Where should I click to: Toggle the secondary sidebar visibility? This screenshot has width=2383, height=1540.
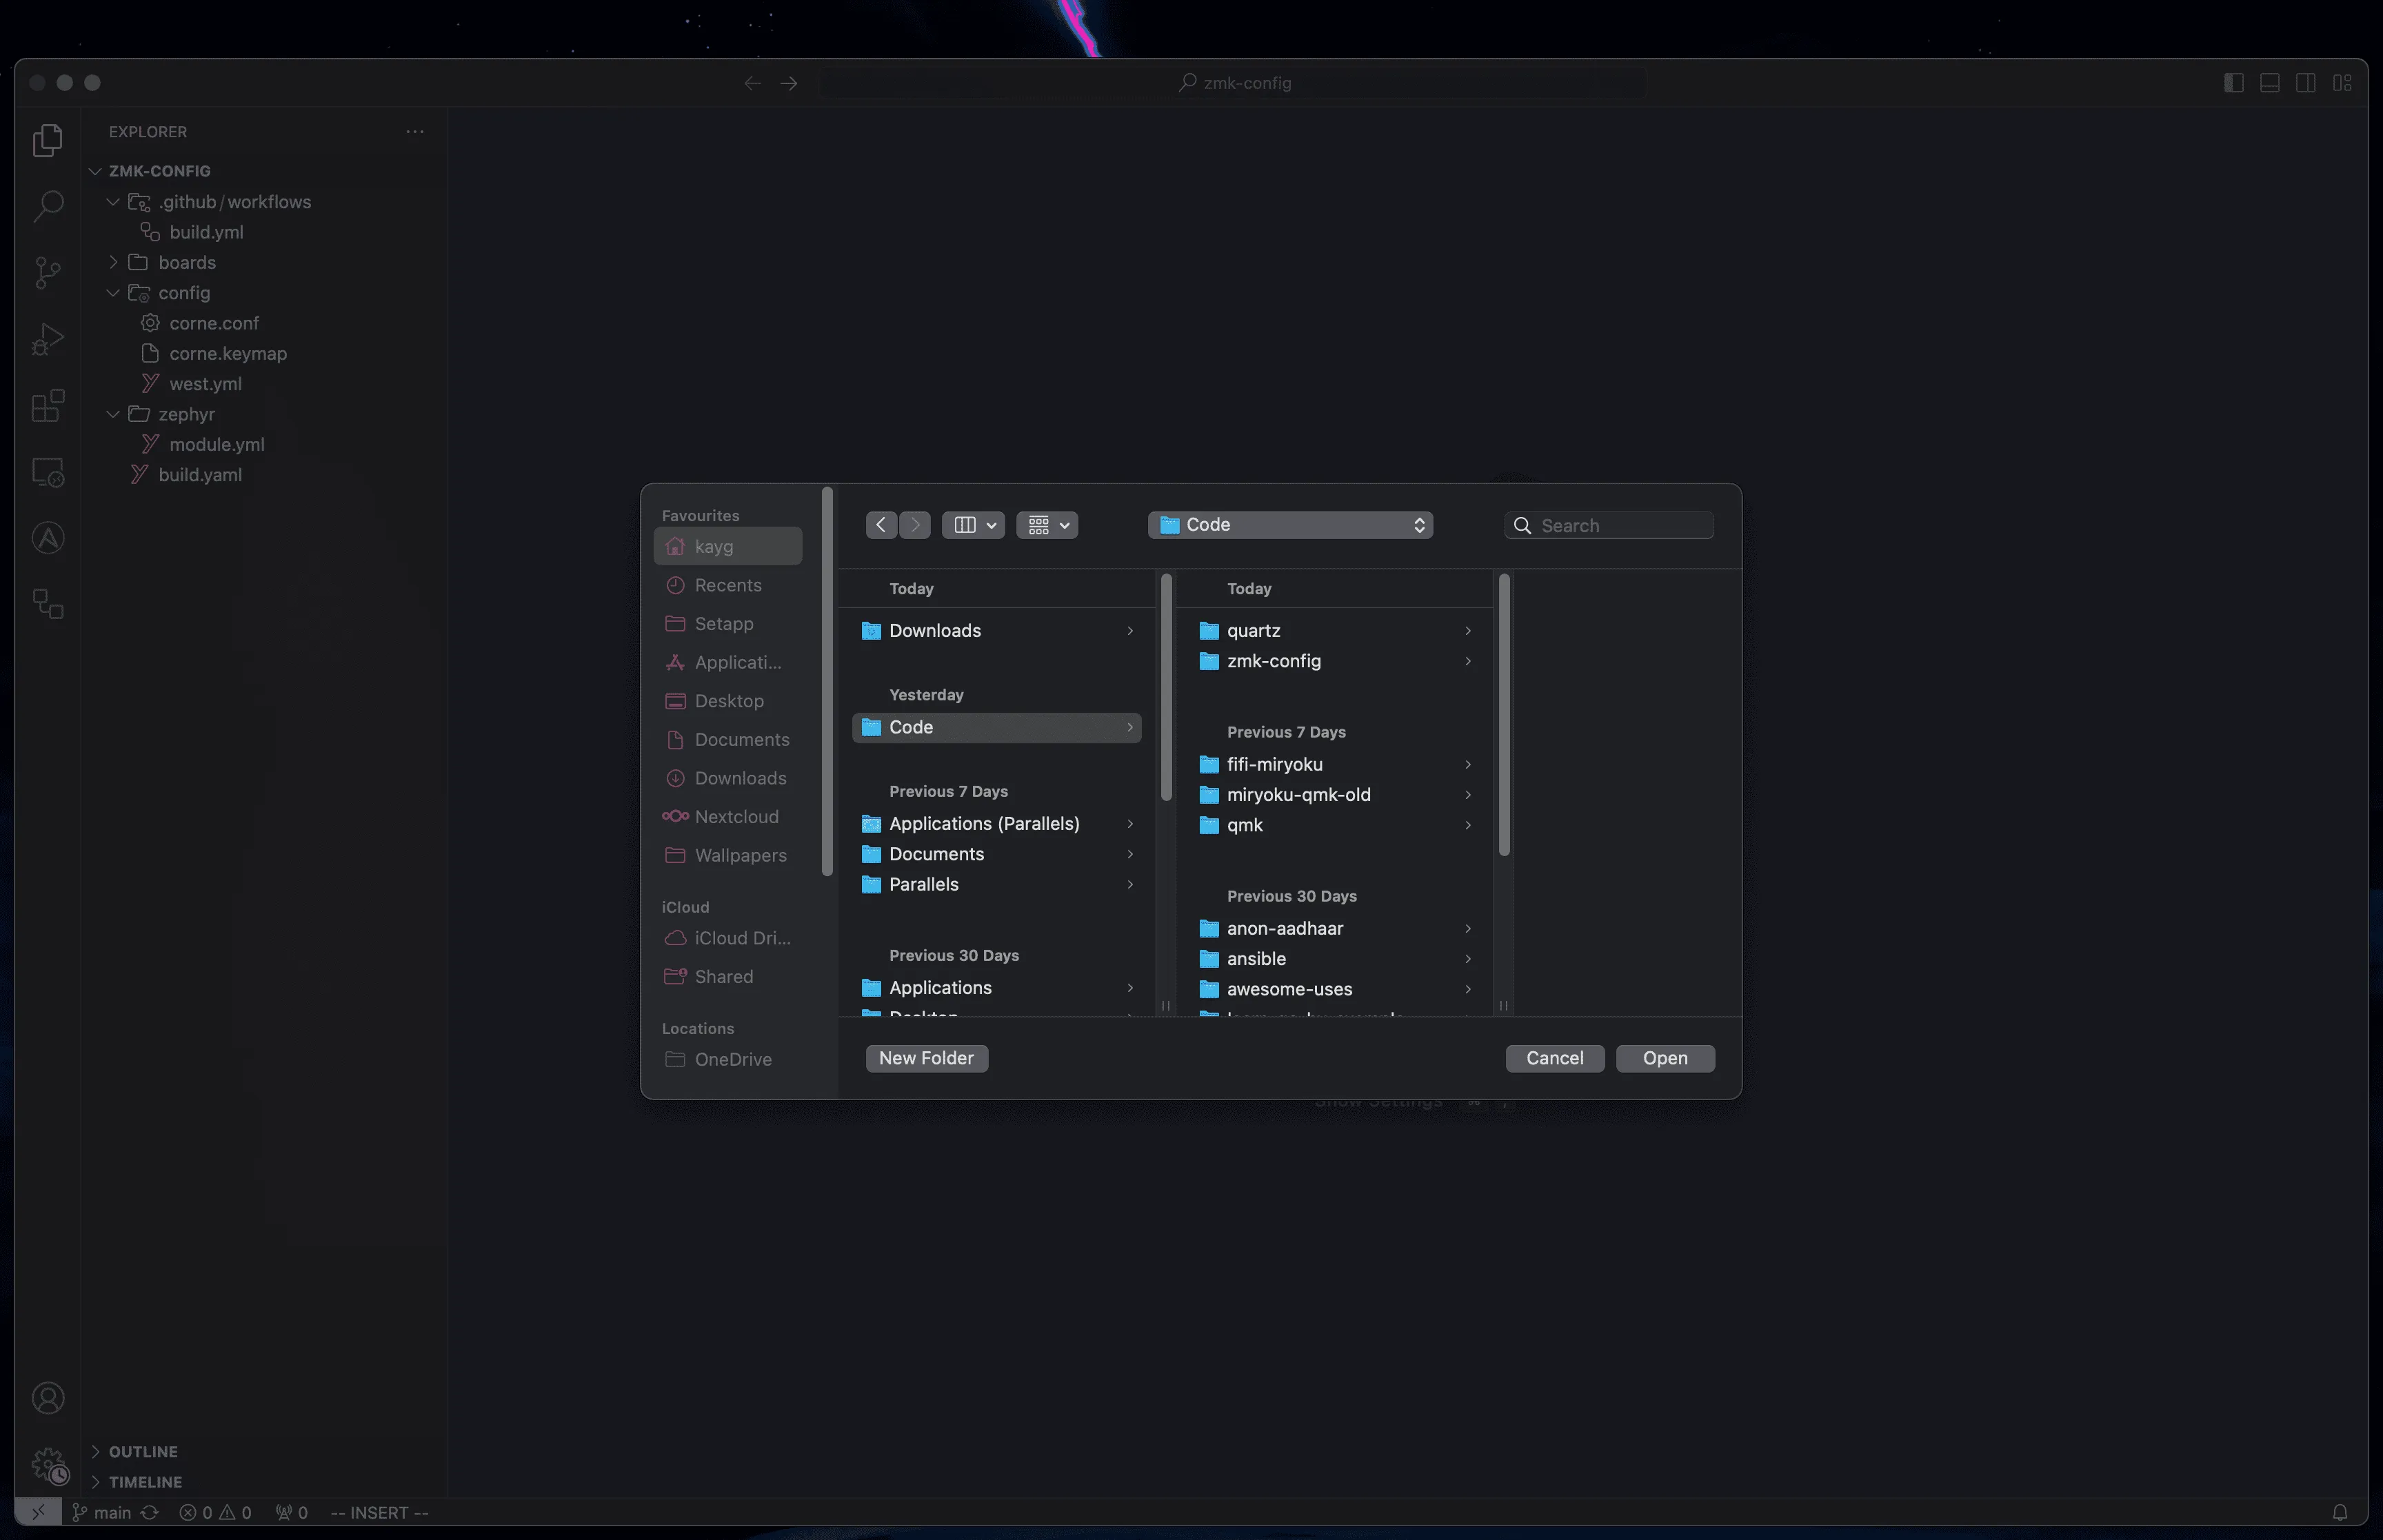tap(2306, 82)
